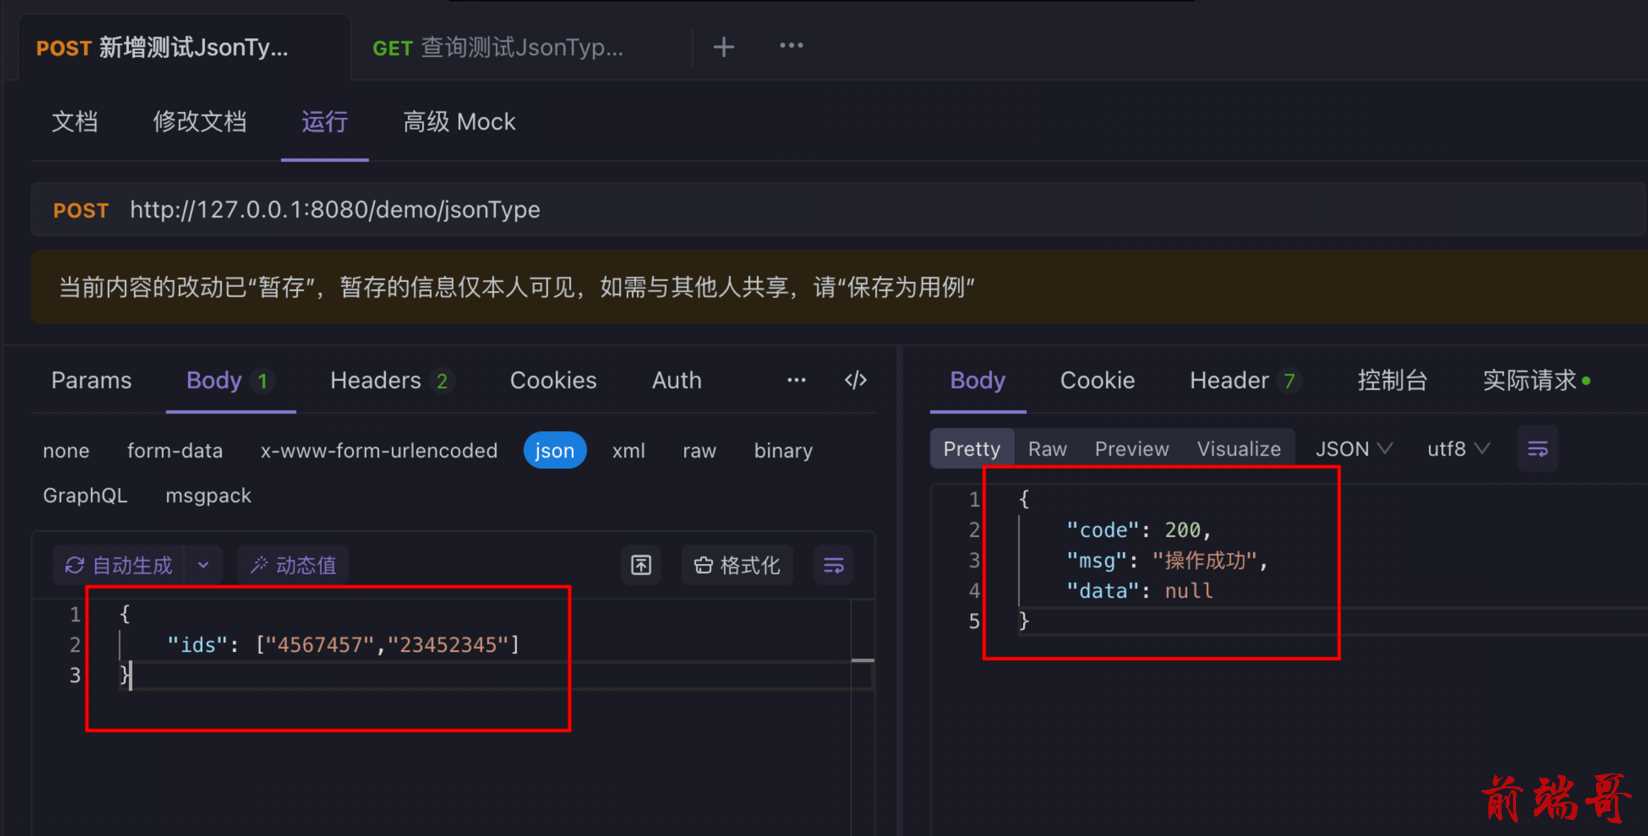This screenshot has height=836, width=1648.
Task: Switch to the GET 查询测试JsonTyp... tab
Action: click(498, 48)
